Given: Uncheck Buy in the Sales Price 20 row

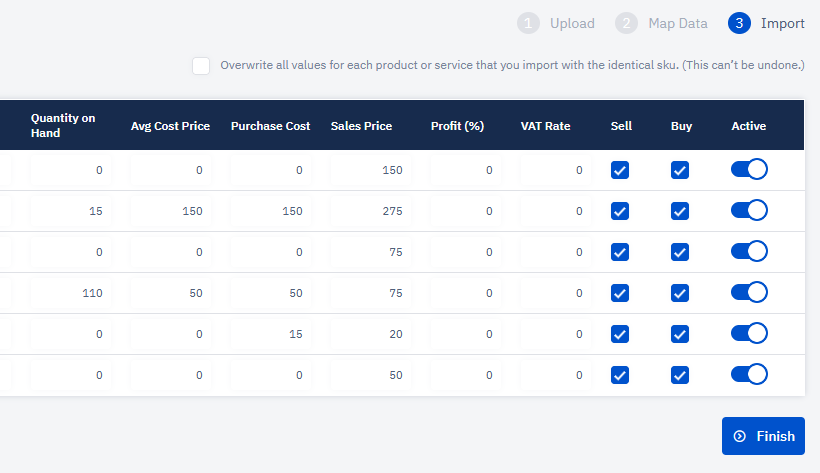Looking at the screenshot, I should pos(680,334).
